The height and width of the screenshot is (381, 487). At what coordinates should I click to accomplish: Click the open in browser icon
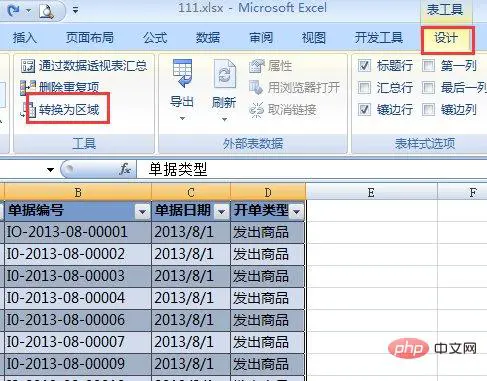[256, 87]
